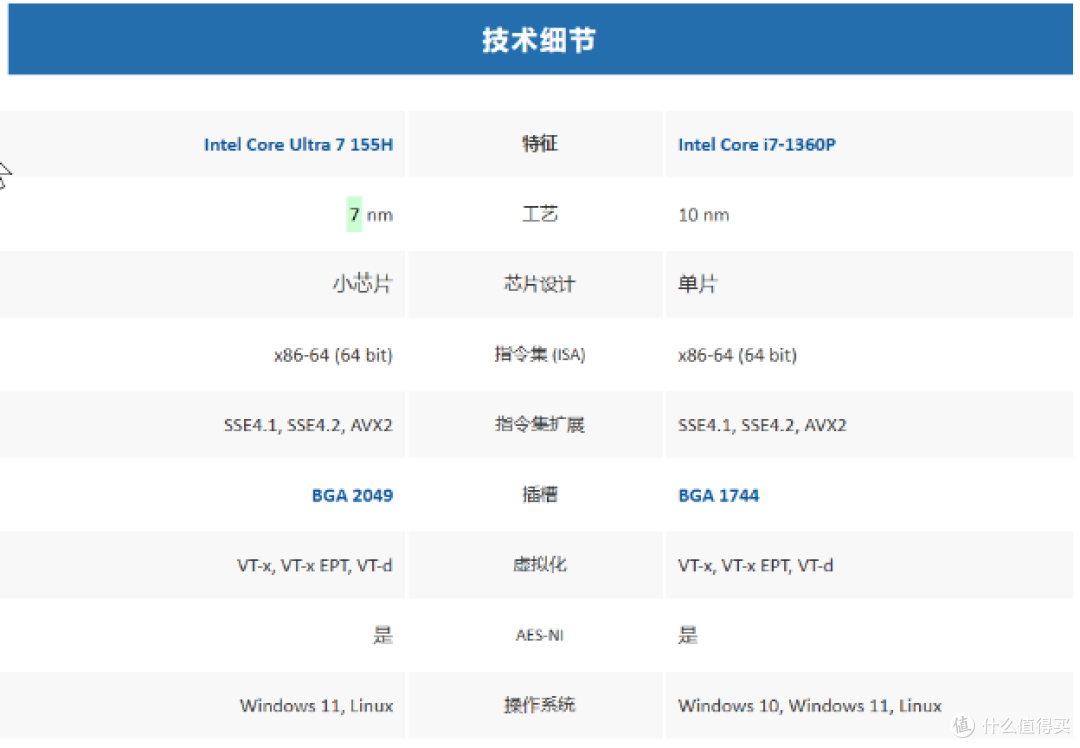Click the 芯片设计 row label
Screen dimensions: 1080x748
pyautogui.click(x=539, y=284)
